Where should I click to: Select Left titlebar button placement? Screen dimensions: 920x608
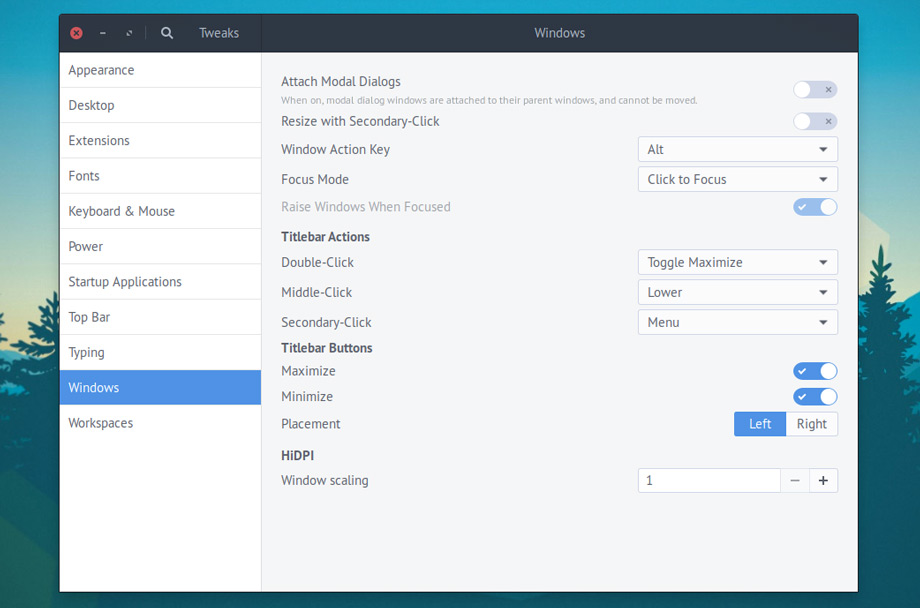760,424
